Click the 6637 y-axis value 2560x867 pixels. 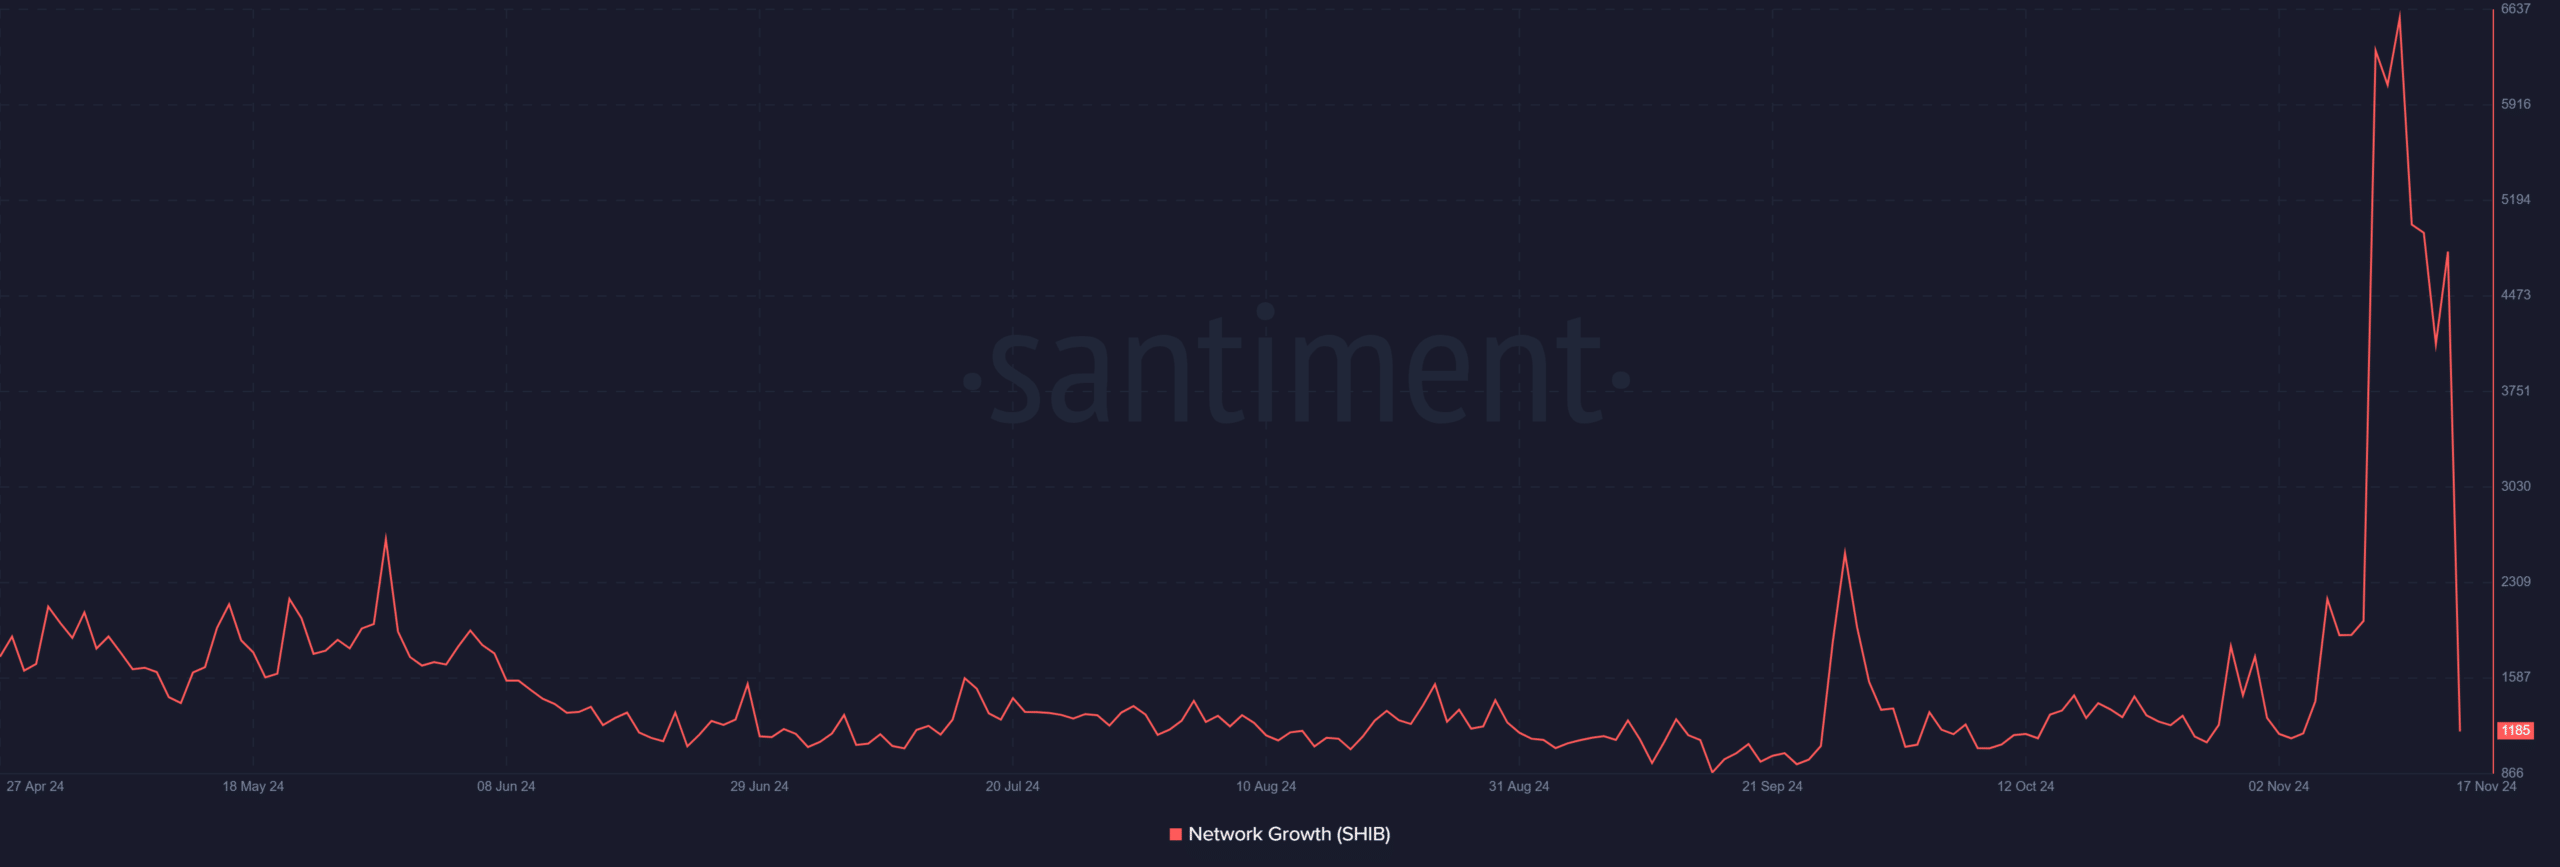point(2516,9)
